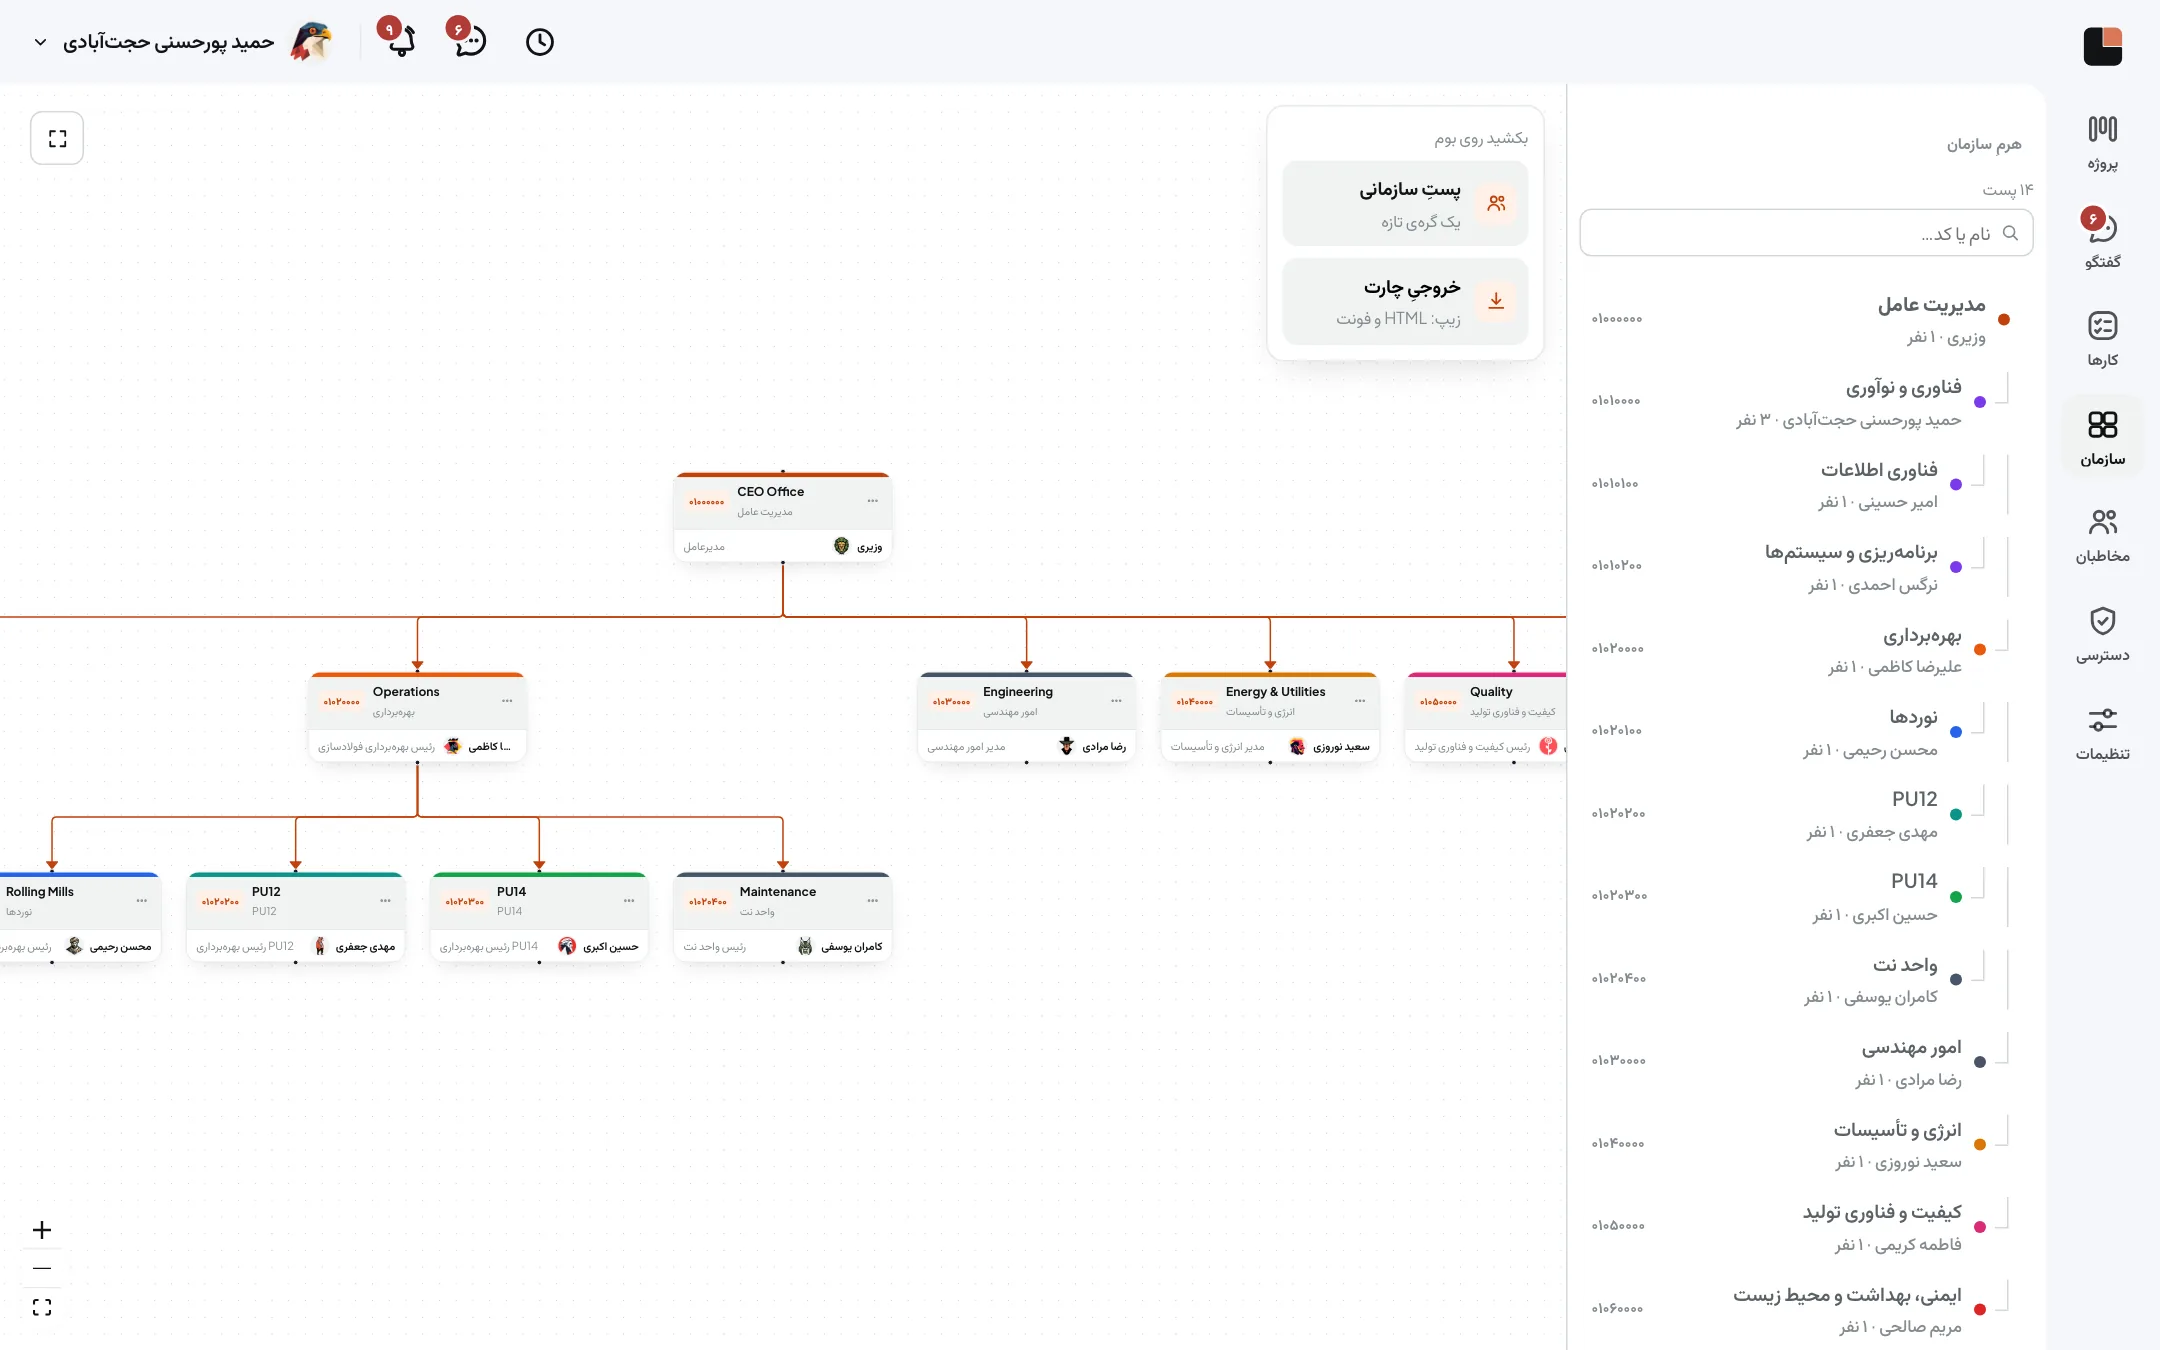Open the three-dots menu on Maintenance node
This screenshot has height=1350, width=2160.
click(873, 901)
